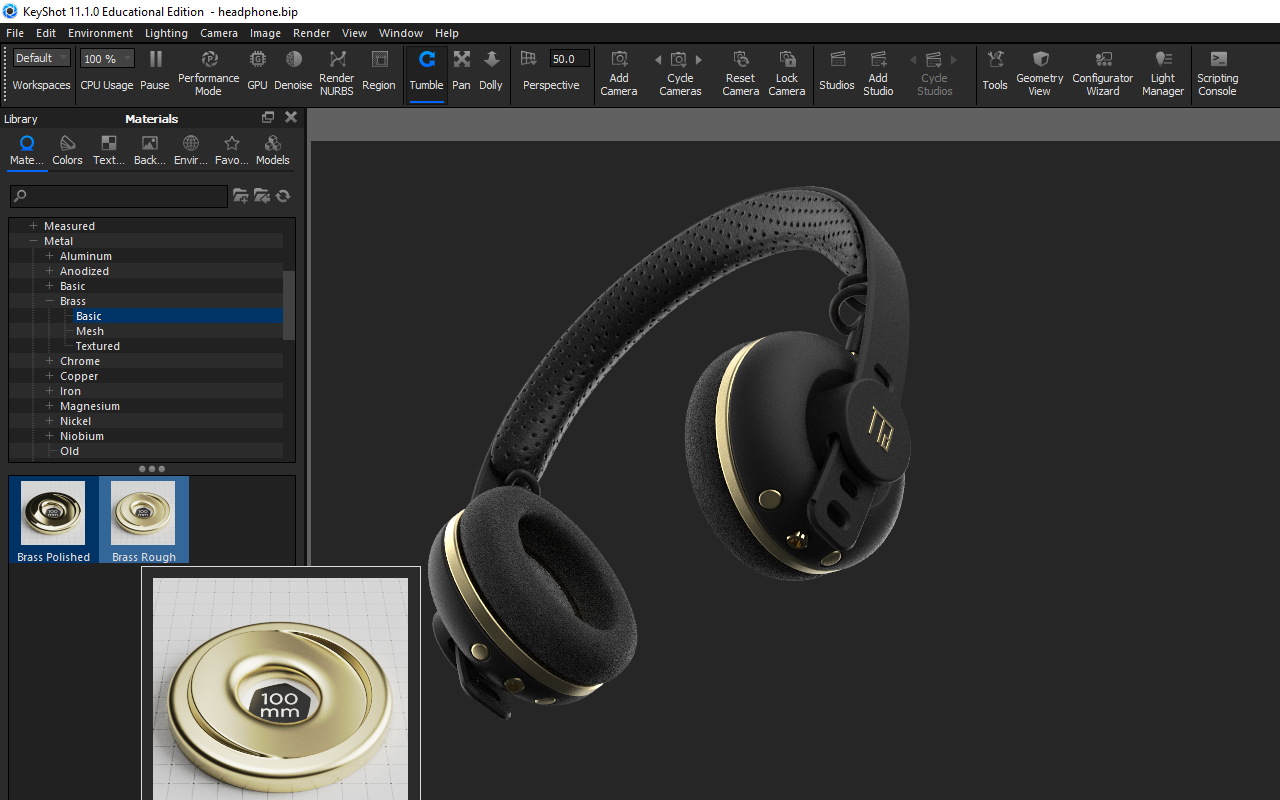Open the Window menu
This screenshot has width=1280, height=800.
(x=401, y=33)
